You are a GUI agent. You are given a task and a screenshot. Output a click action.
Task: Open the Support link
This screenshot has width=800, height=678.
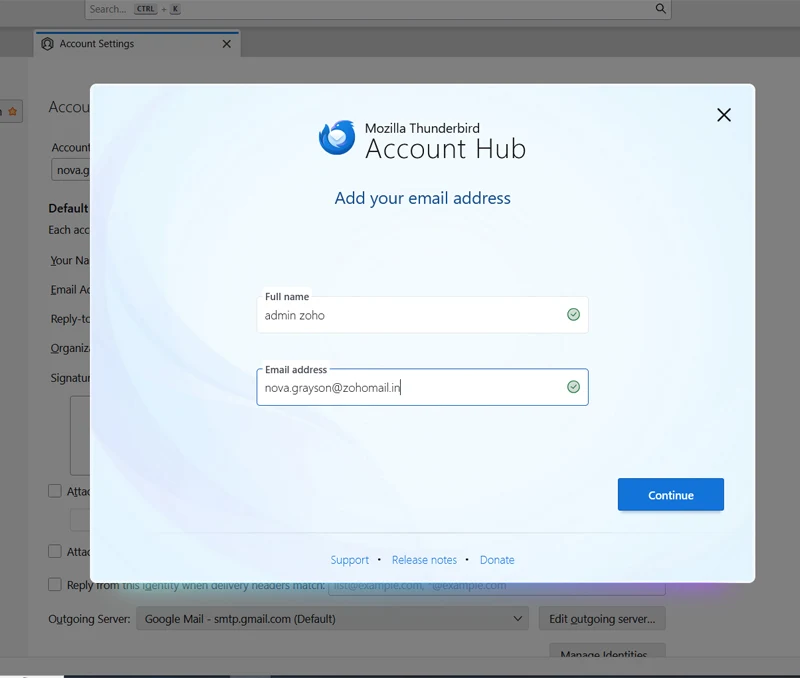pyautogui.click(x=350, y=560)
